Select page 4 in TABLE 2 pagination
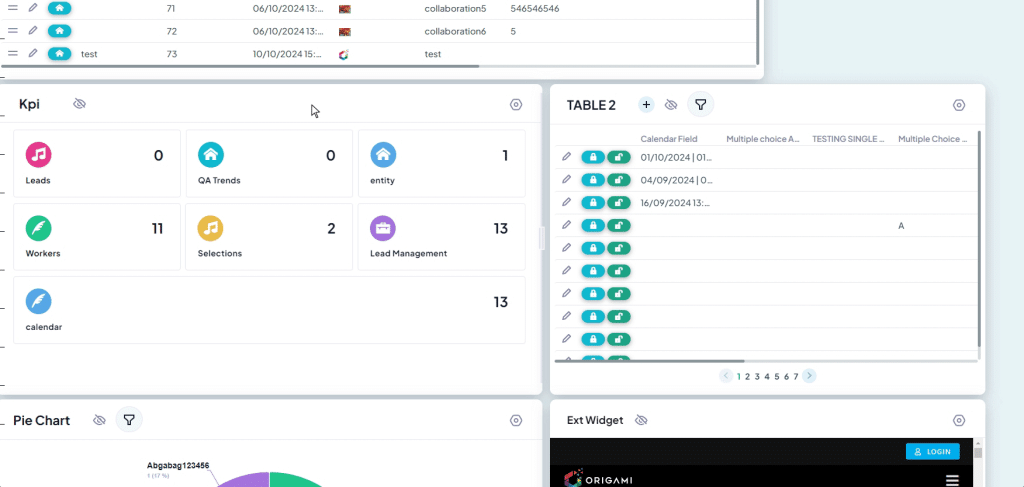Screen dimensions: 1024x487 [x=767, y=376]
